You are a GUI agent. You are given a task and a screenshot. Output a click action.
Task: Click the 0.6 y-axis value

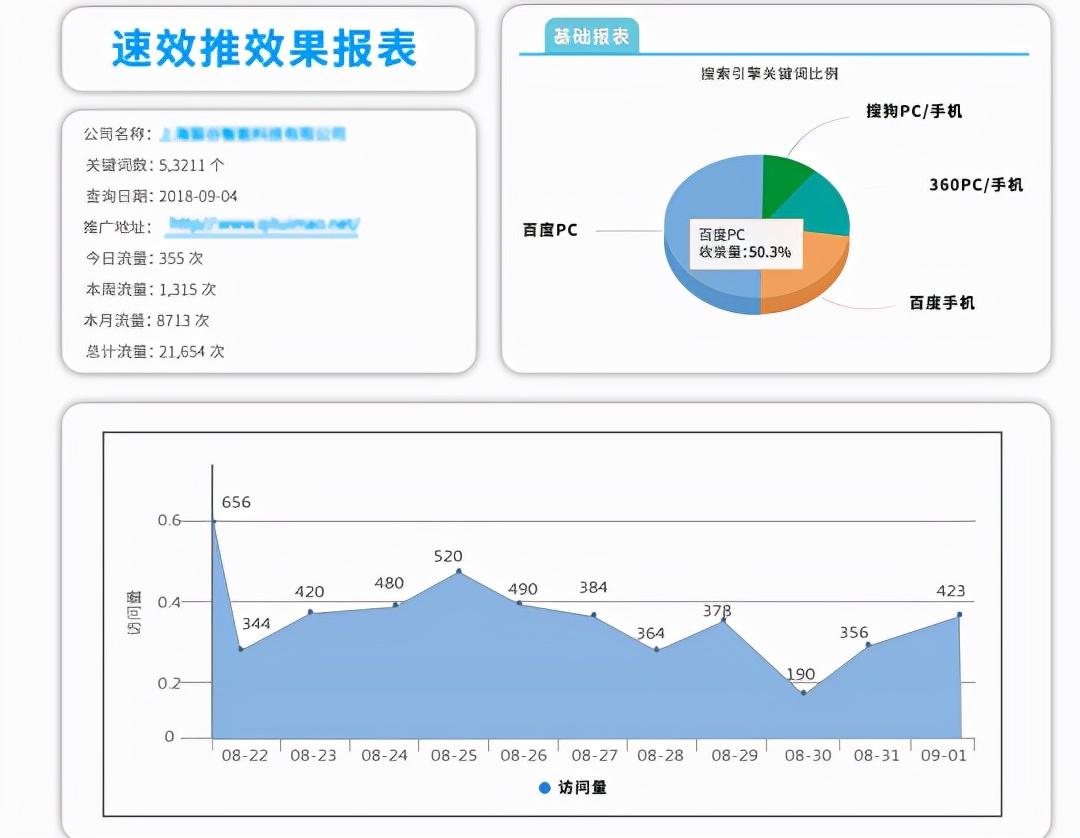tap(169, 520)
